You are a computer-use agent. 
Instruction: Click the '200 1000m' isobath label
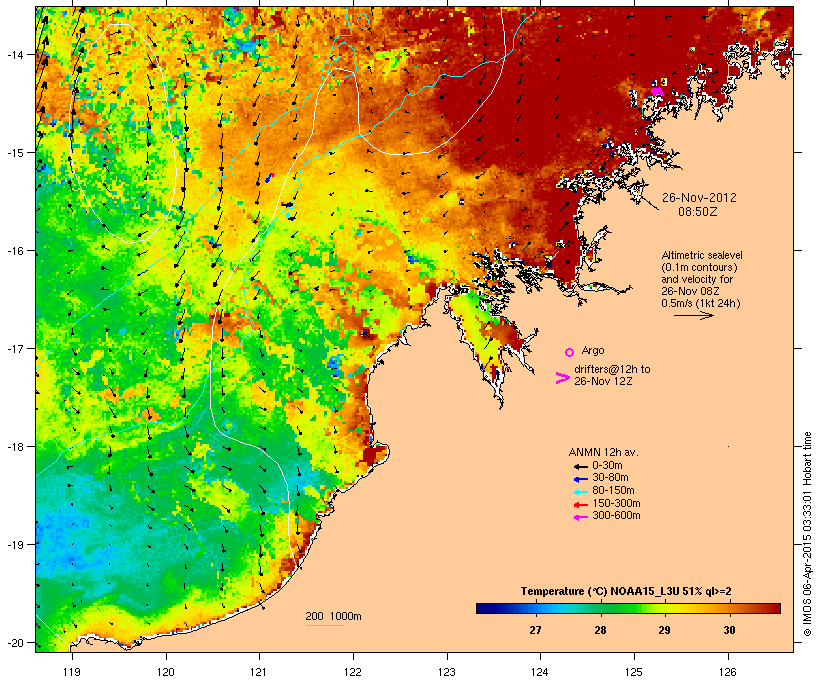333,616
